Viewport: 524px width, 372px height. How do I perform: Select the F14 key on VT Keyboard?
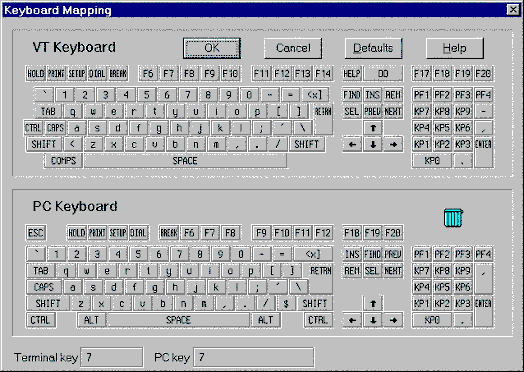pos(323,74)
